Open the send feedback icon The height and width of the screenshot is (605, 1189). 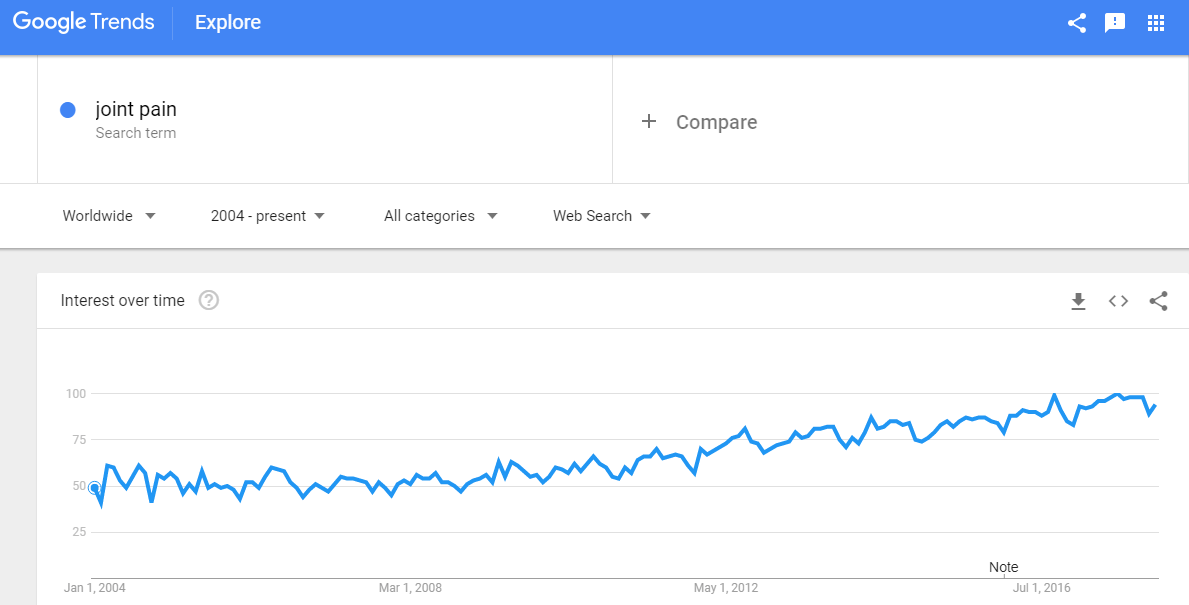click(1115, 23)
